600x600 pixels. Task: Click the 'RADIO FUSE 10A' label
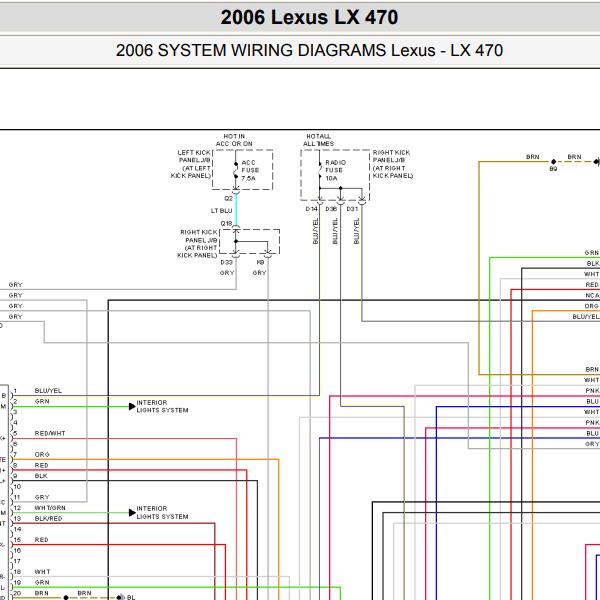coord(335,170)
